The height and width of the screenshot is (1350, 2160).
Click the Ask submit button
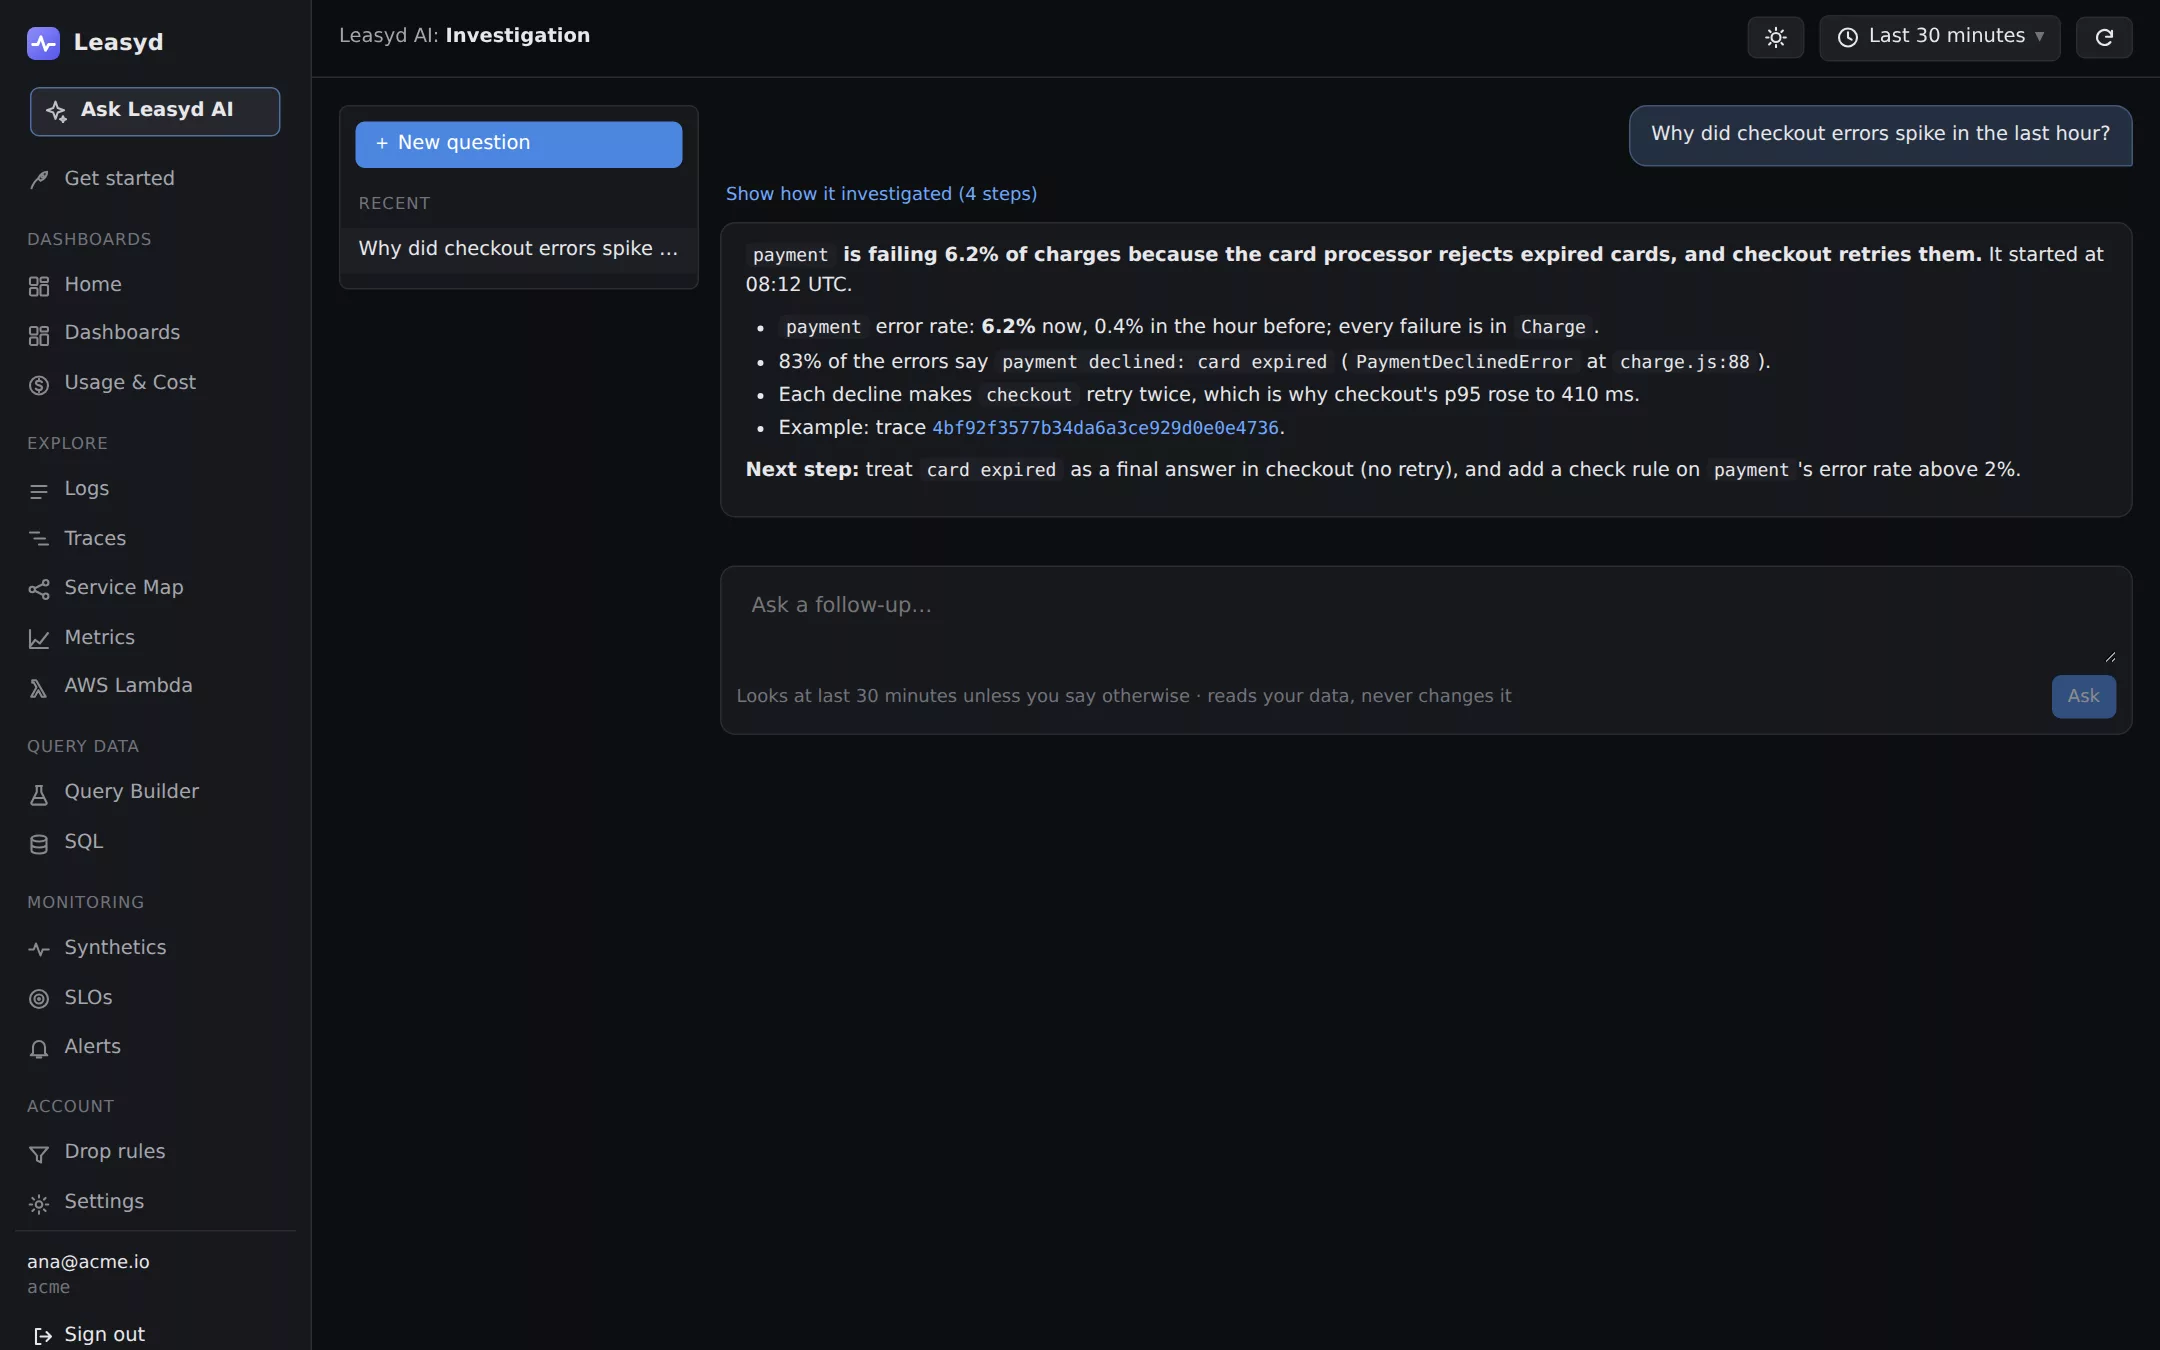2083,696
